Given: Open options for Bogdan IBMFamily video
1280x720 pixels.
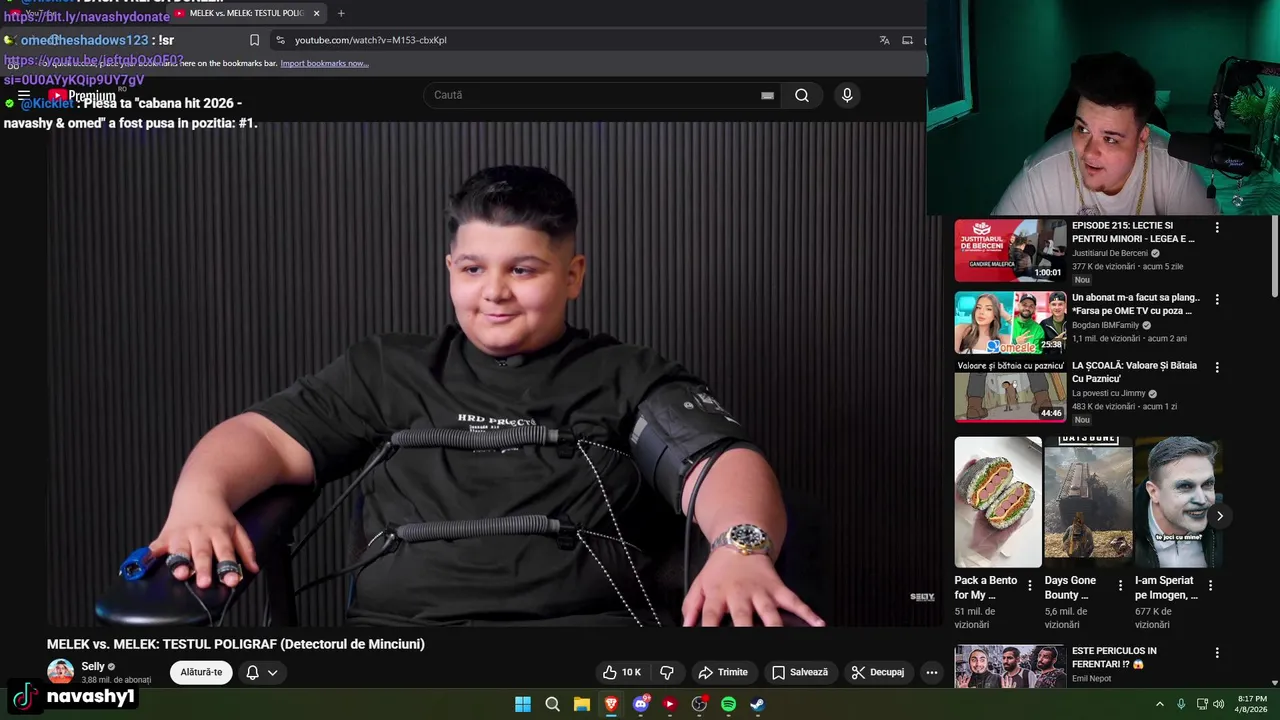Looking at the screenshot, I should point(1217,299).
